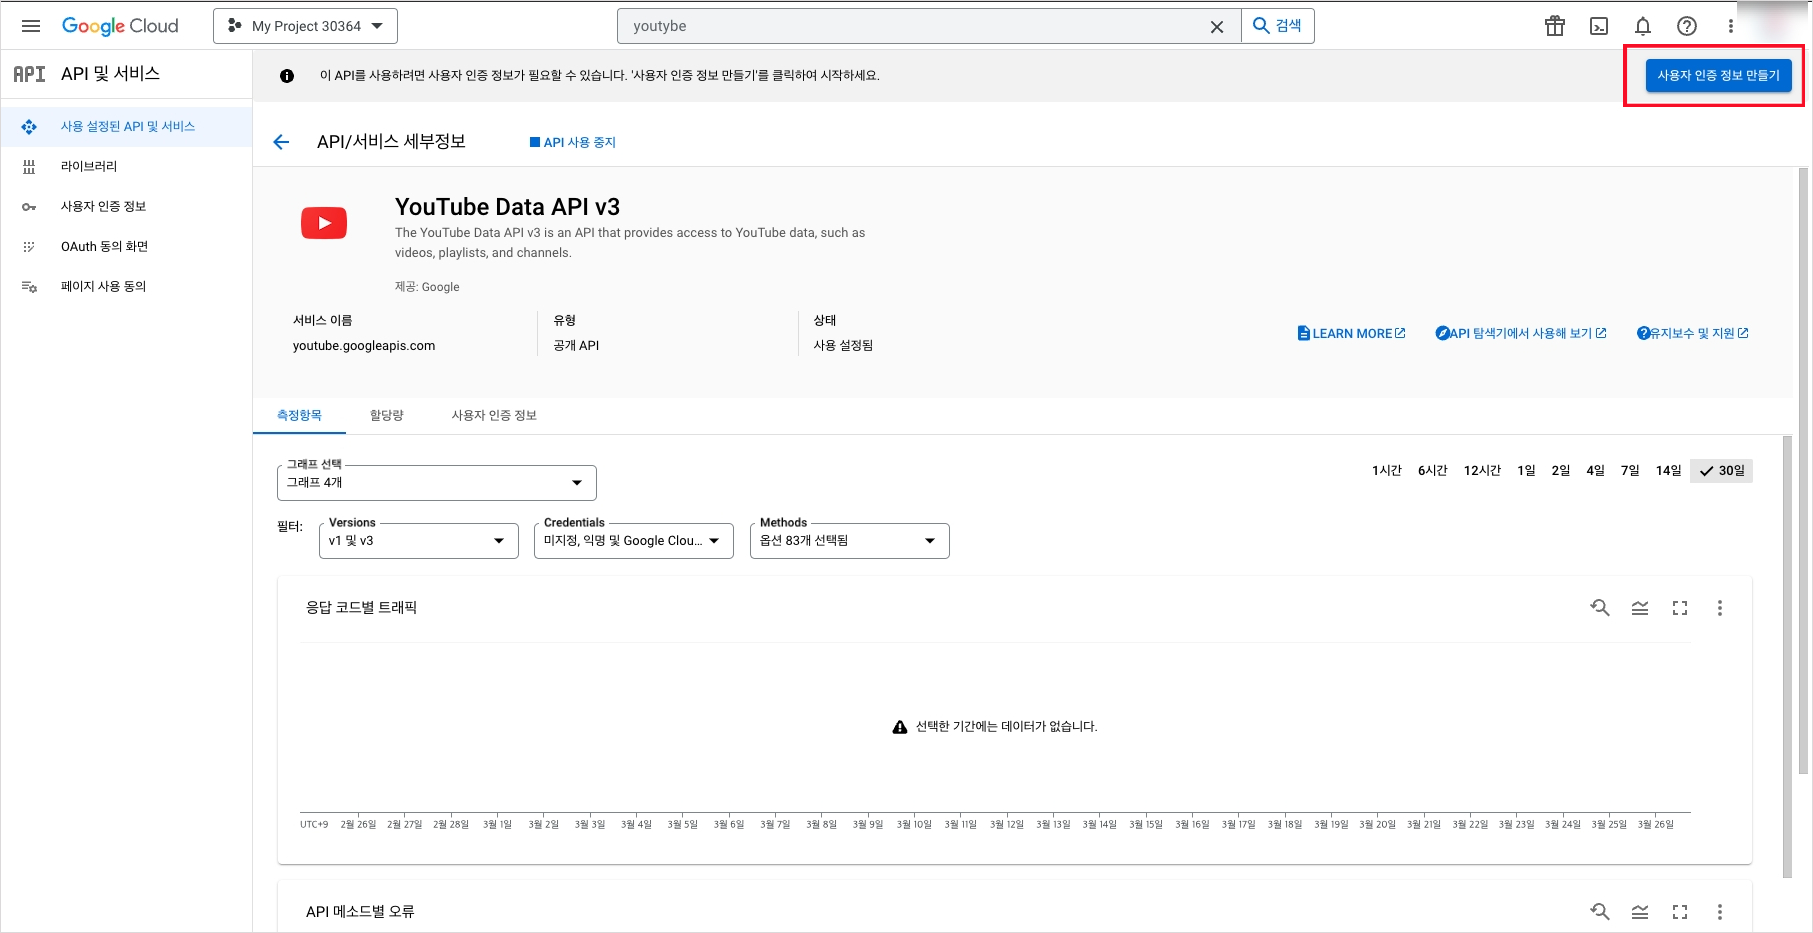Expand the Methods filter dropdown
1813x933 pixels.
pos(849,541)
